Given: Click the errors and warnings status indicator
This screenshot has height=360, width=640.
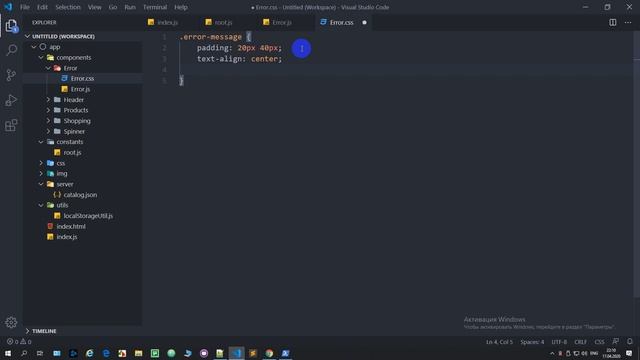Looking at the screenshot, I should [x=19, y=342].
